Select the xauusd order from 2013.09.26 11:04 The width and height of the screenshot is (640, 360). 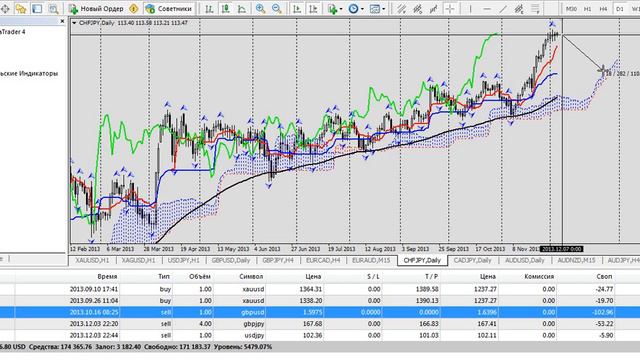(x=320, y=301)
